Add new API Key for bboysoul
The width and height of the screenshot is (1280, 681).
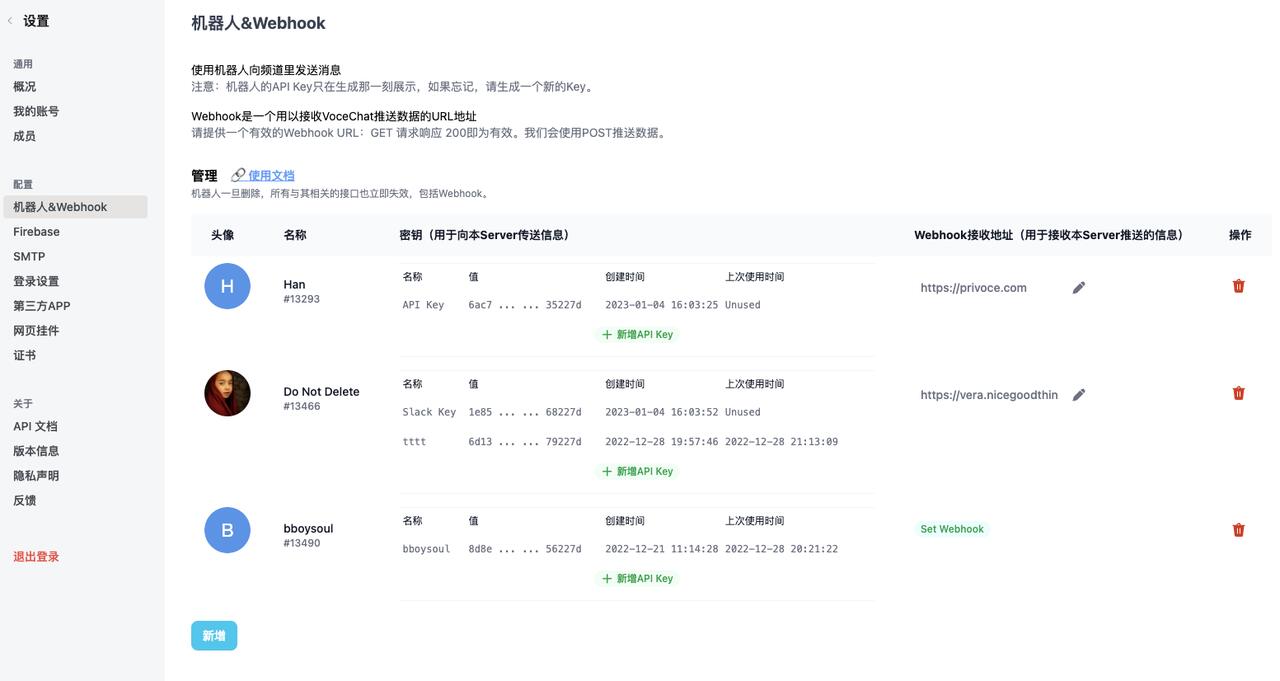click(x=638, y=578)
